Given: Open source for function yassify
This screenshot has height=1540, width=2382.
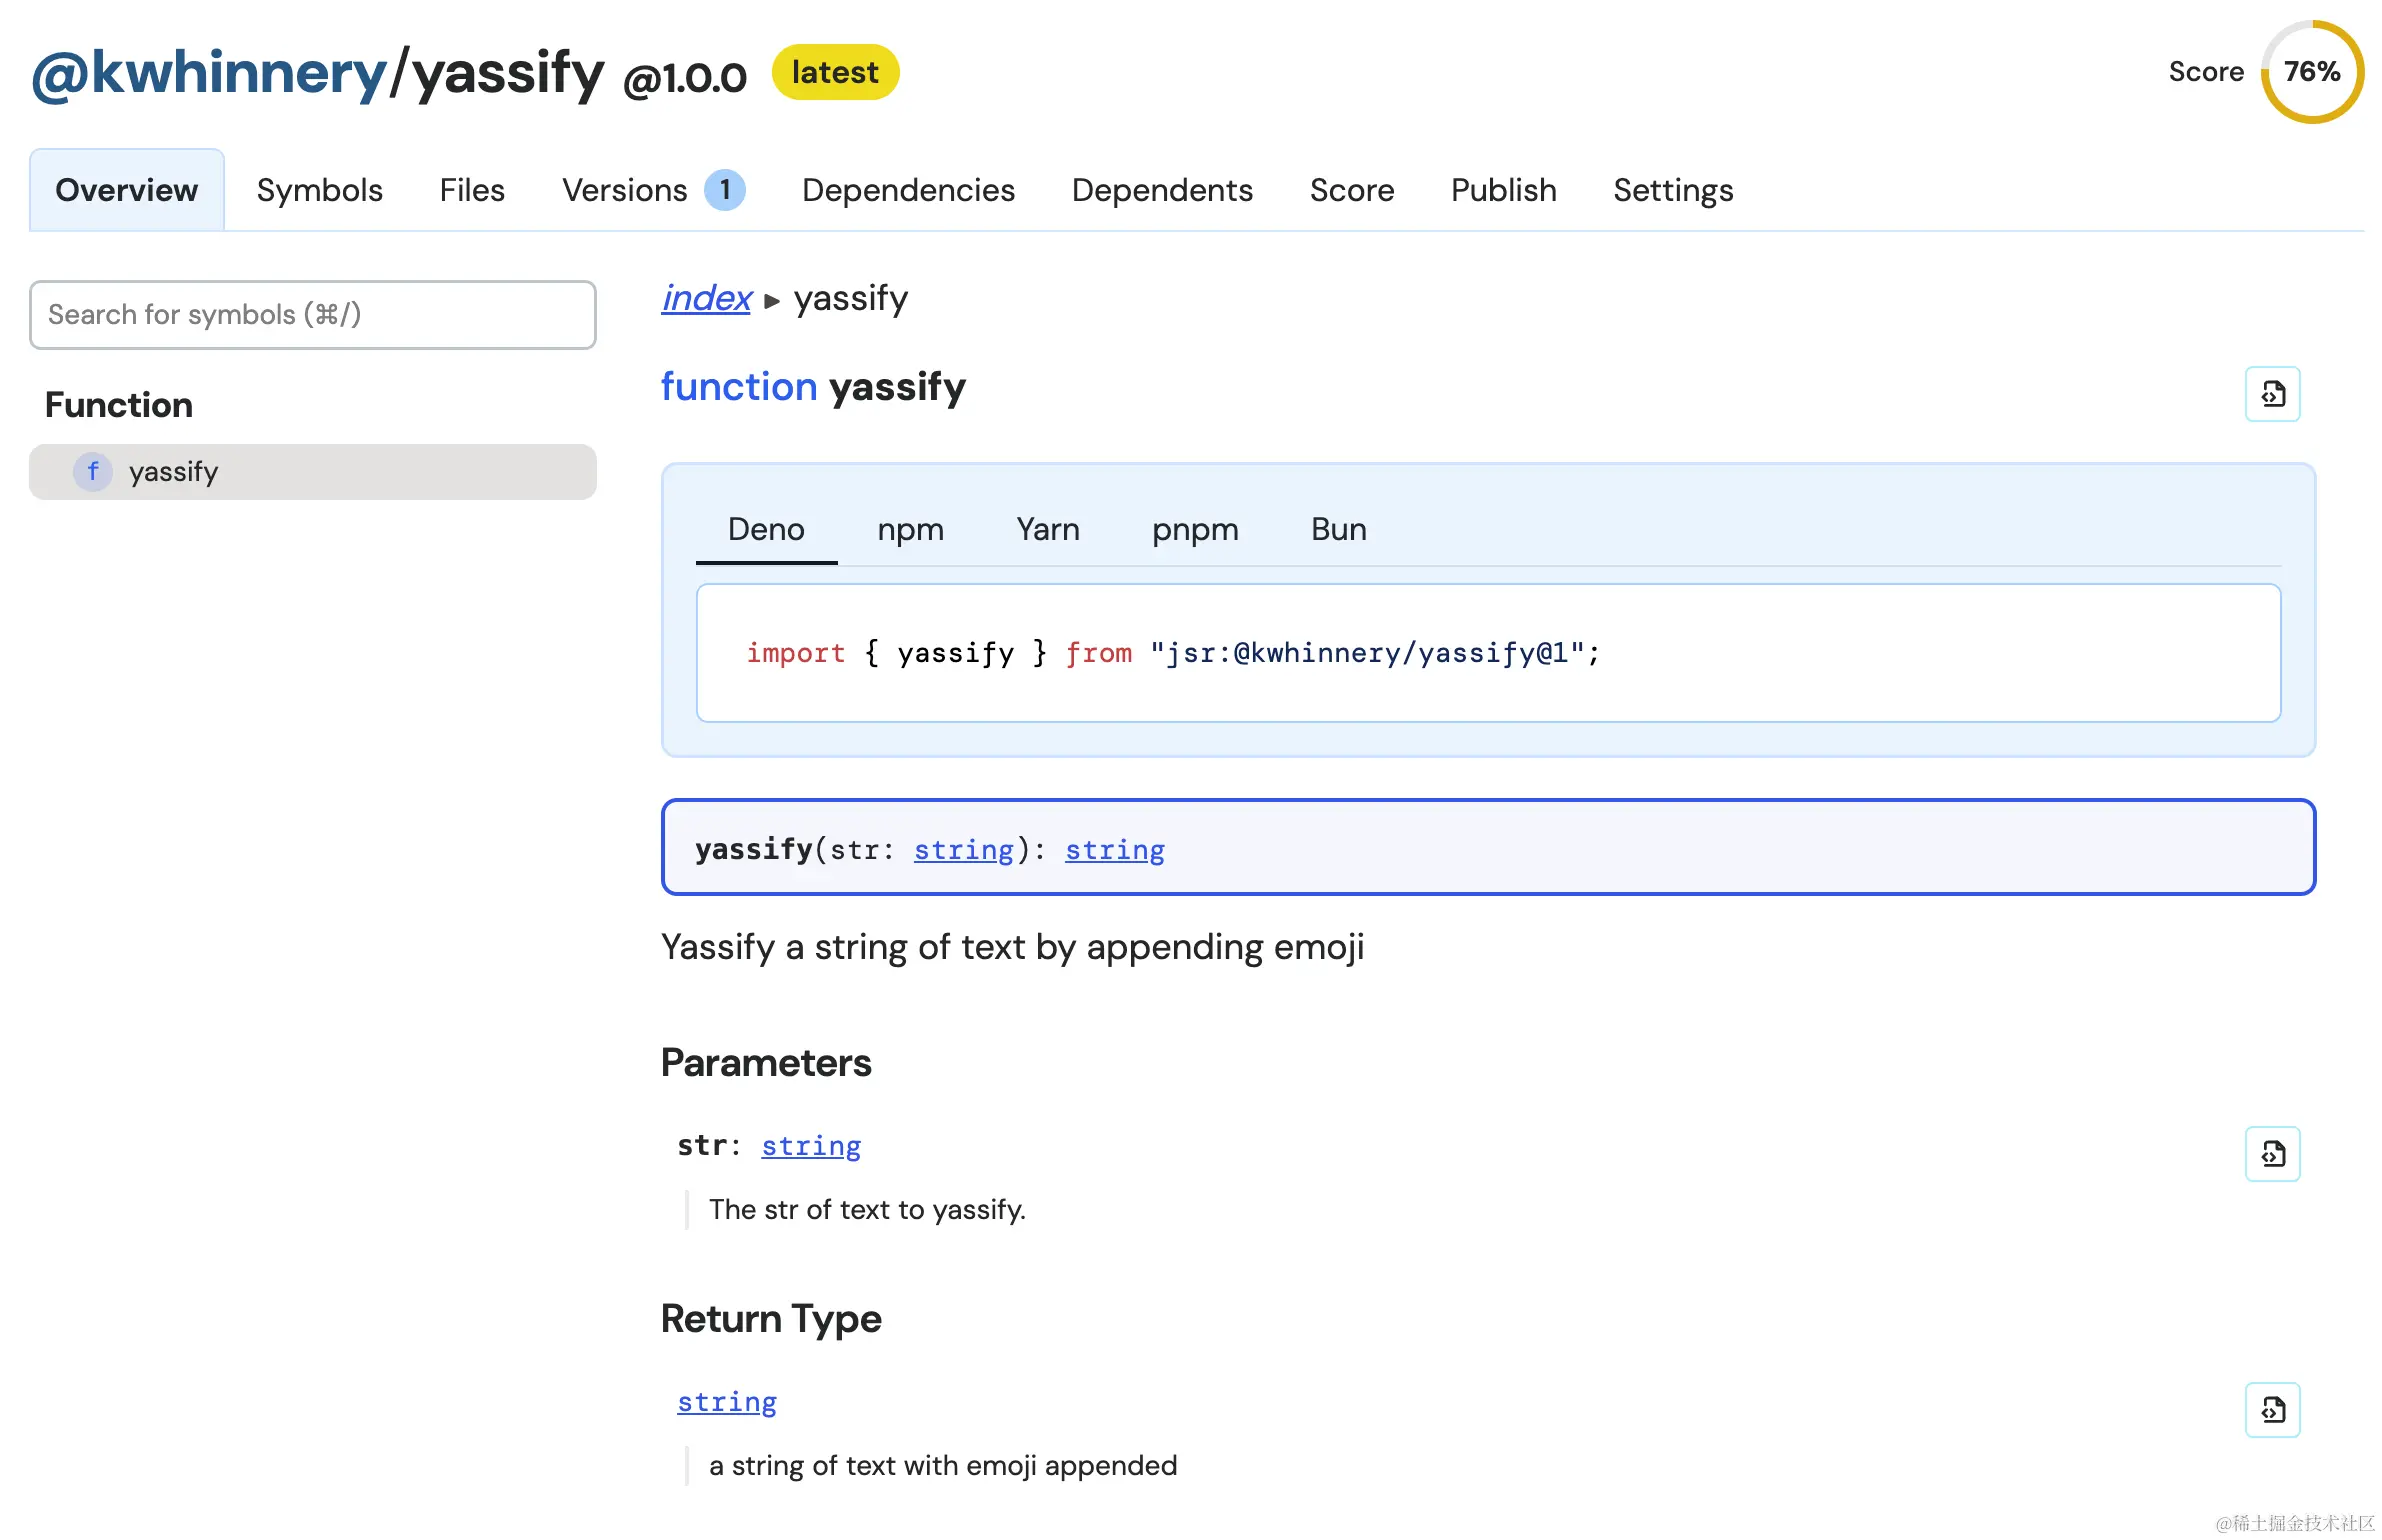Looking at the screenshot, I should tap(2272, 394).
